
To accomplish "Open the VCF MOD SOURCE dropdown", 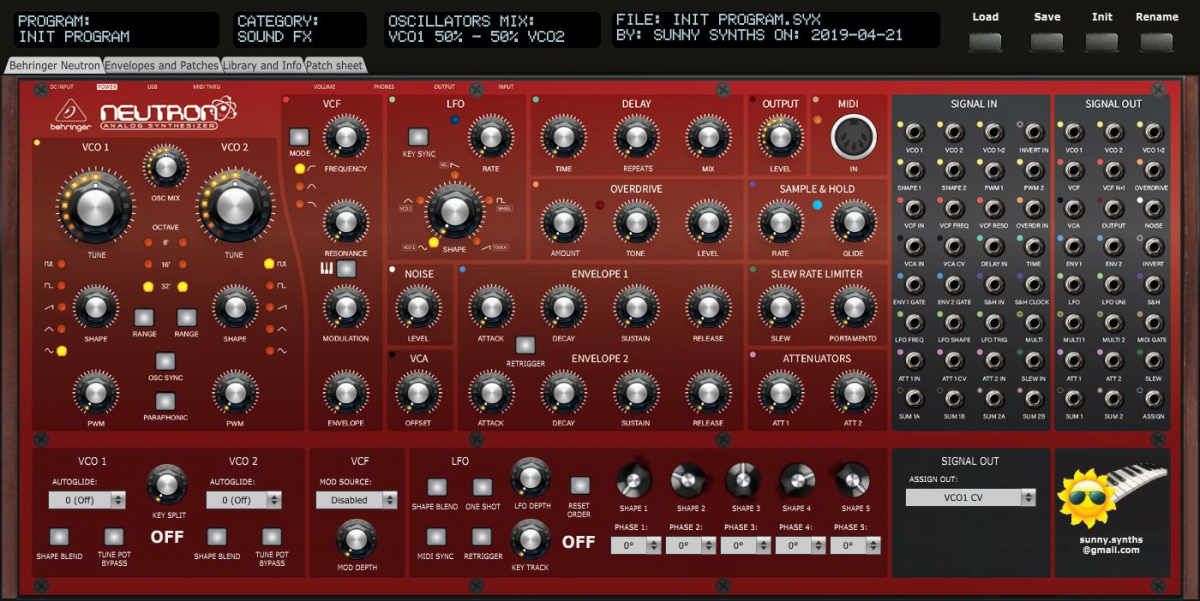I will [356, 500].
